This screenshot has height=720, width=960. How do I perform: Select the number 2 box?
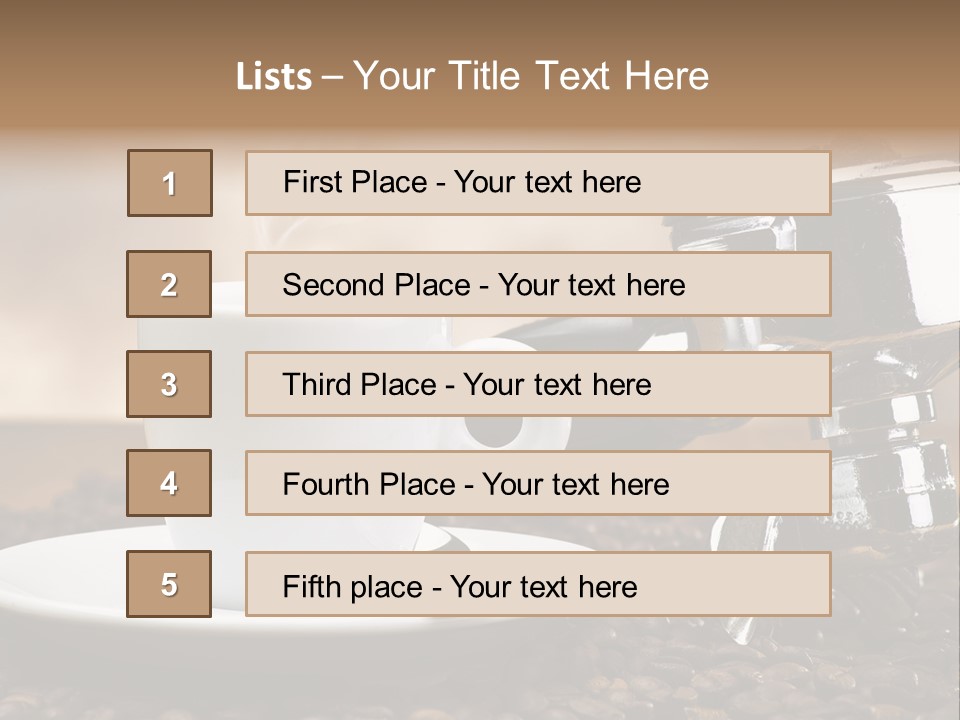pos(169,284)
